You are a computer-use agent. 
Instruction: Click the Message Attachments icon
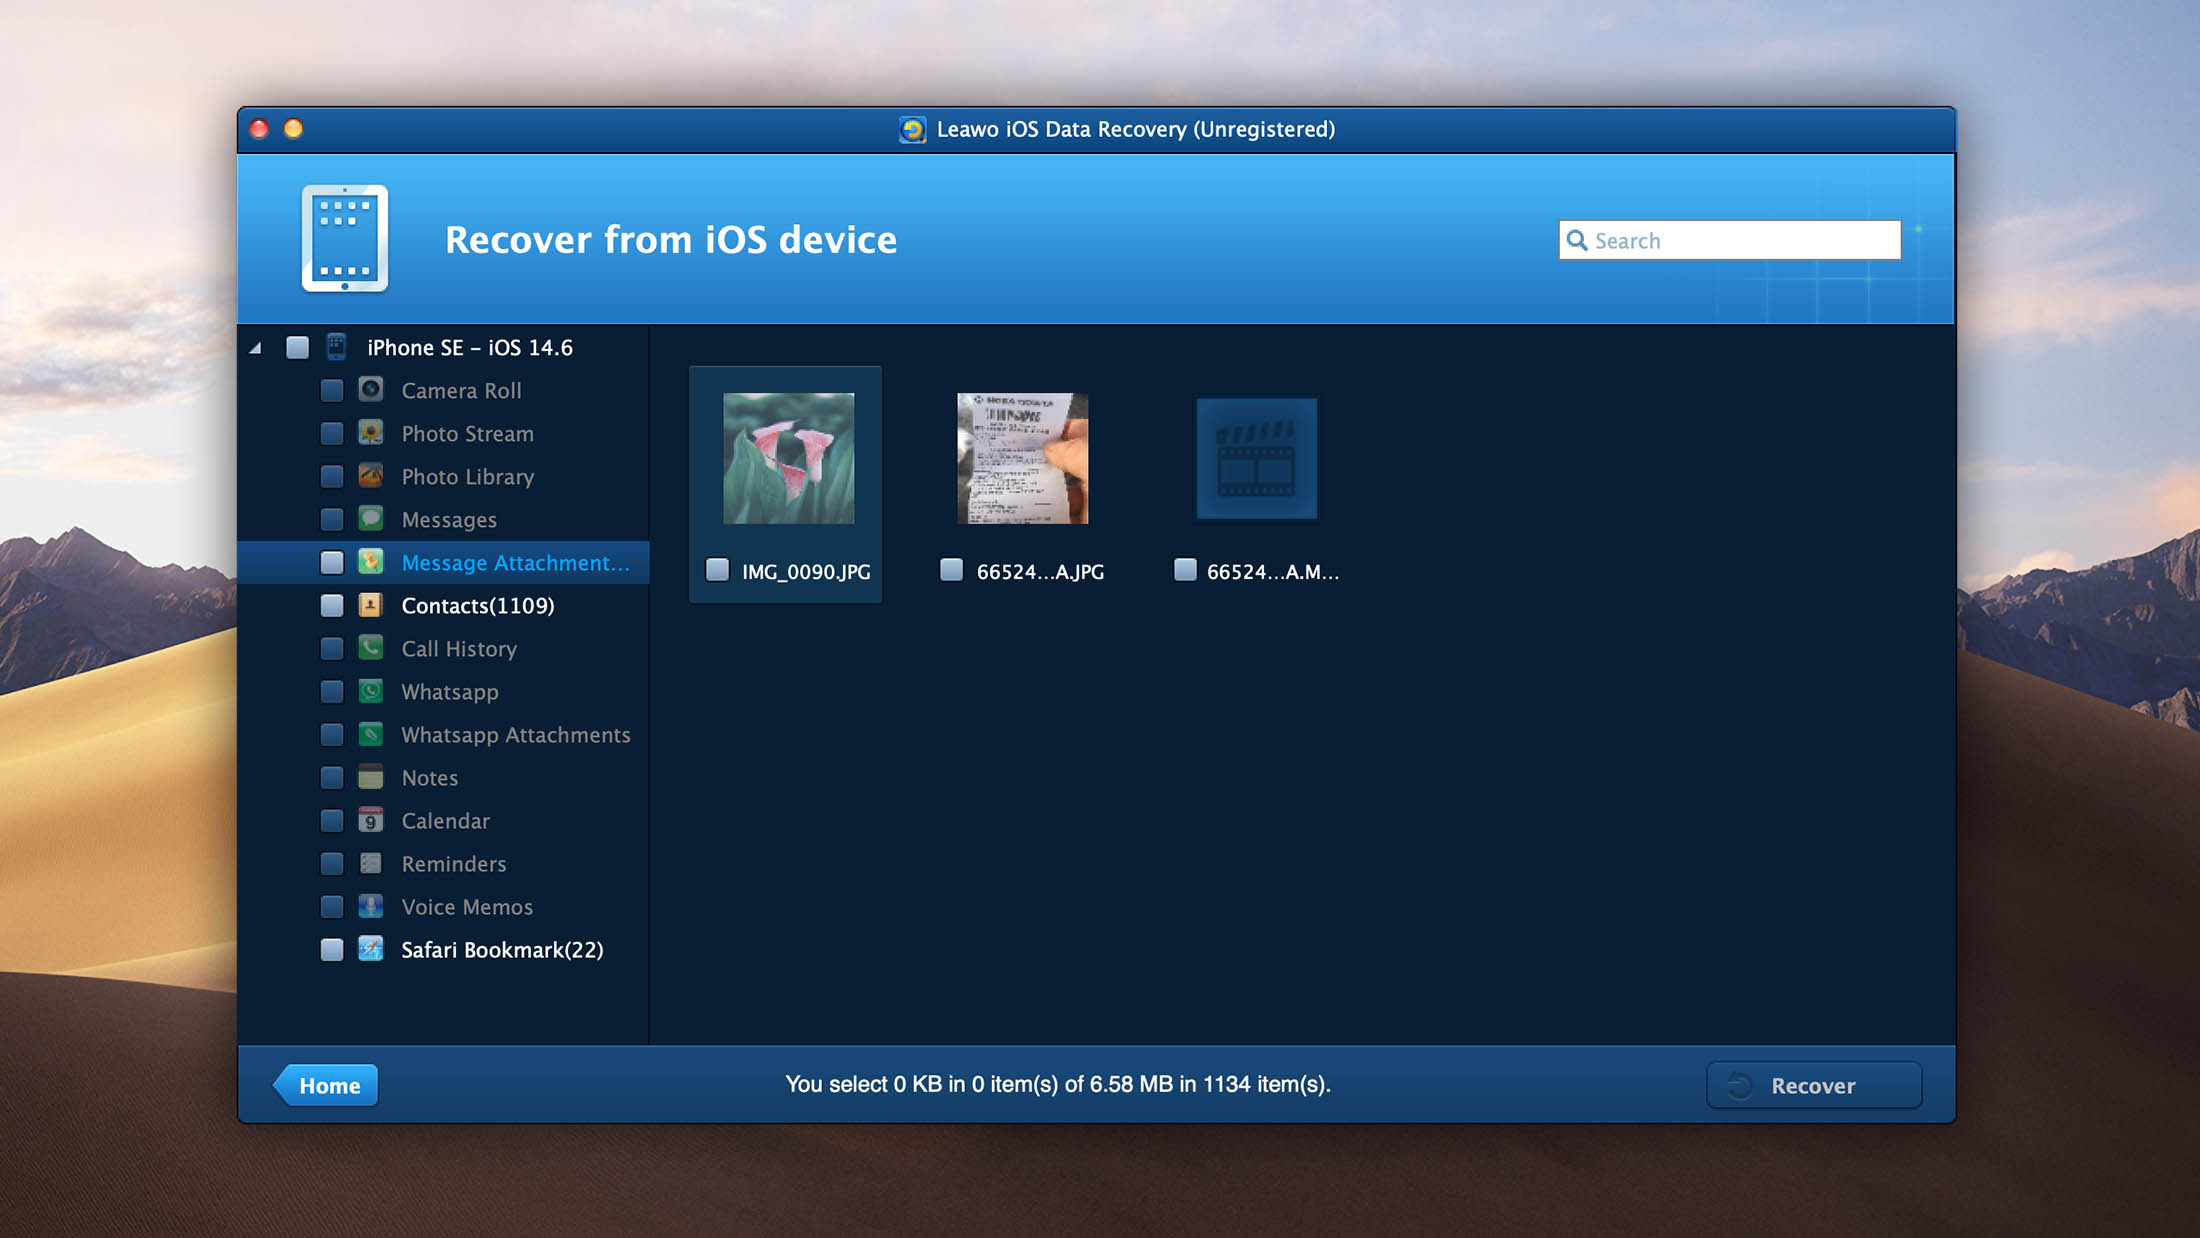371,562
